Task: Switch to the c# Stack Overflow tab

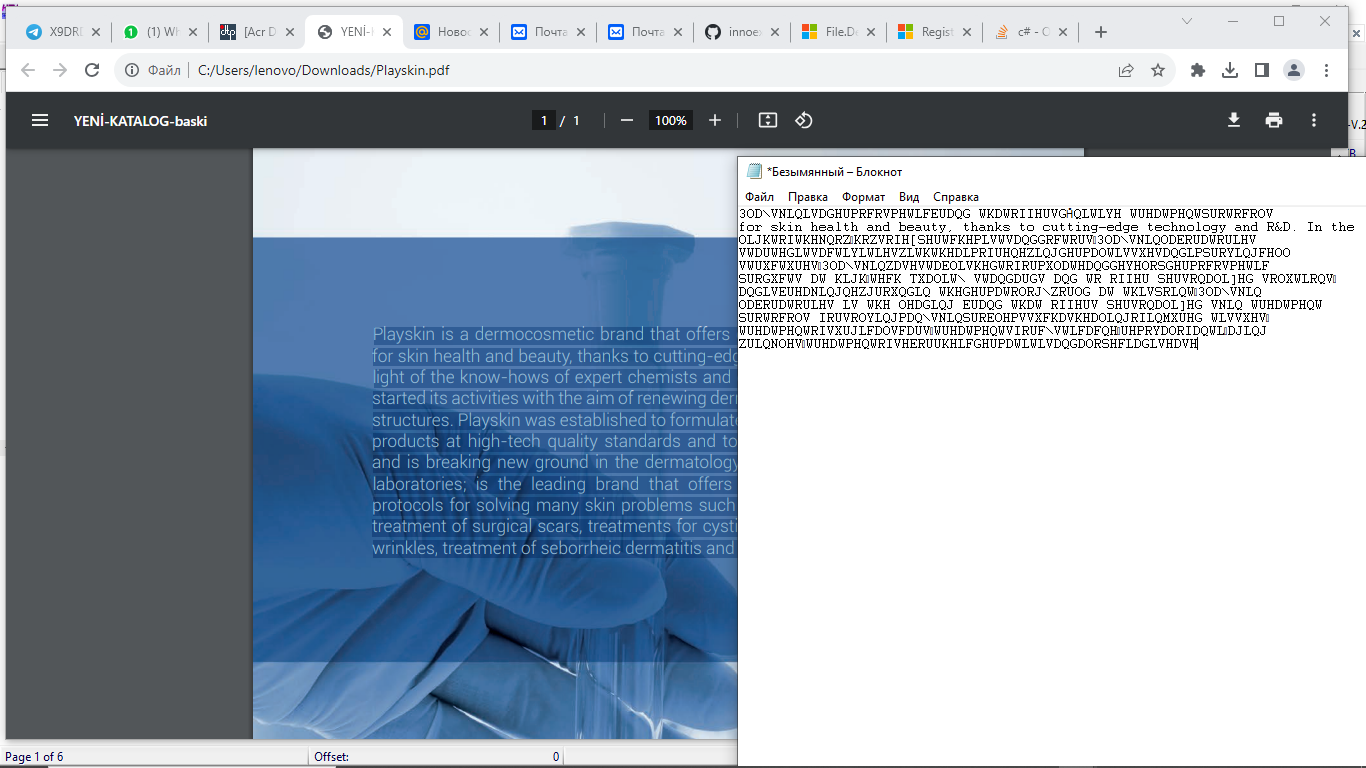Action: coord(1030,32)
